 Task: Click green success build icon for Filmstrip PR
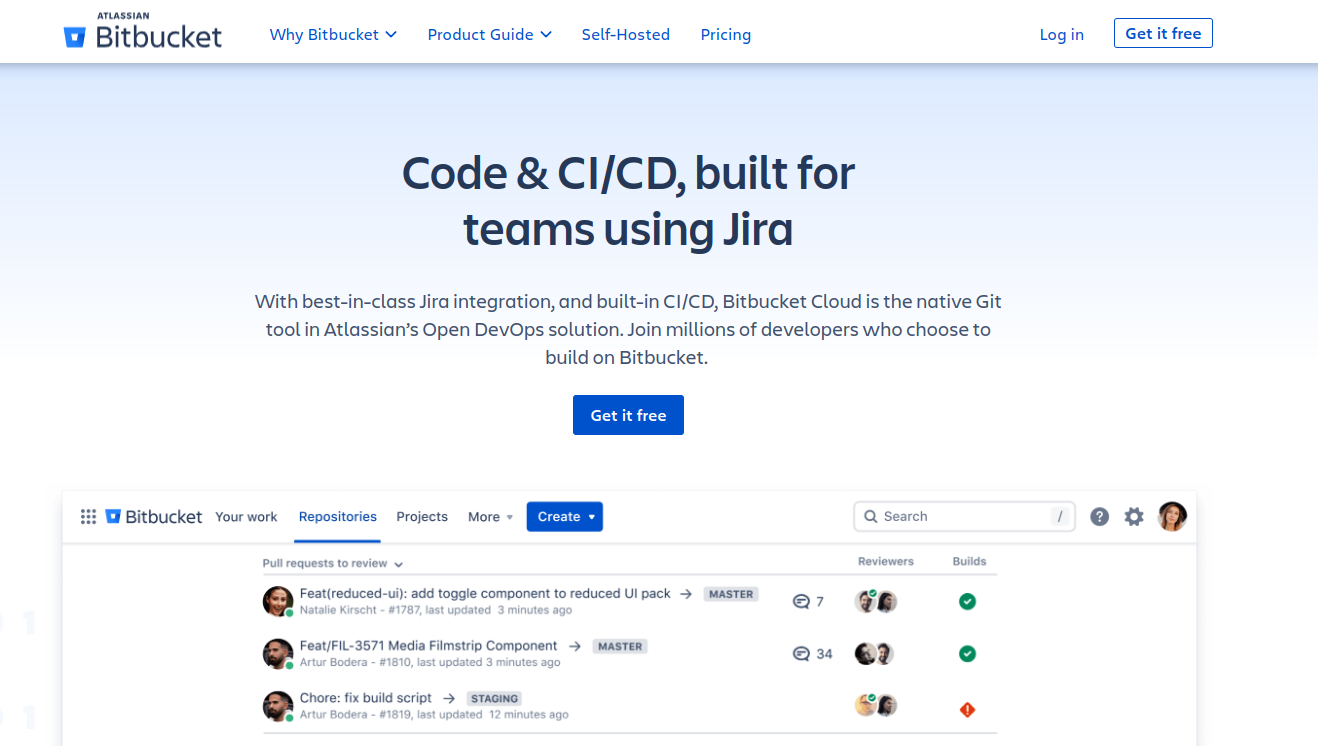coord(967,654)
